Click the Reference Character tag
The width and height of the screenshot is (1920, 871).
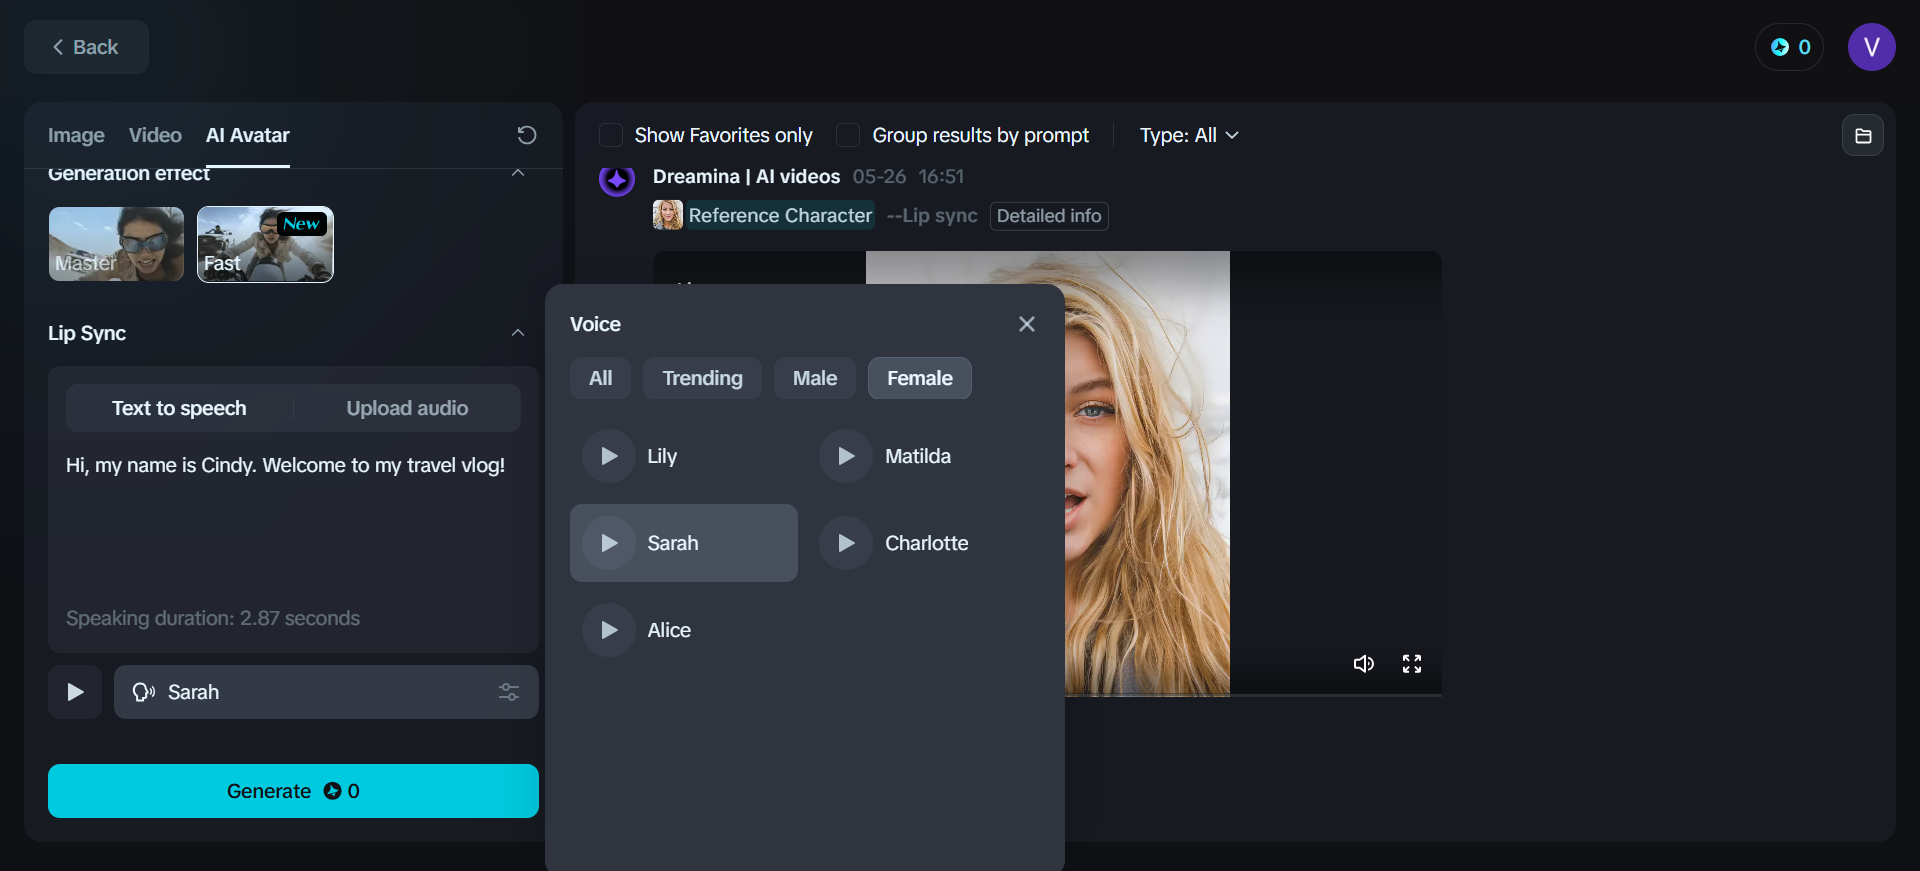[x=780, y=215]
